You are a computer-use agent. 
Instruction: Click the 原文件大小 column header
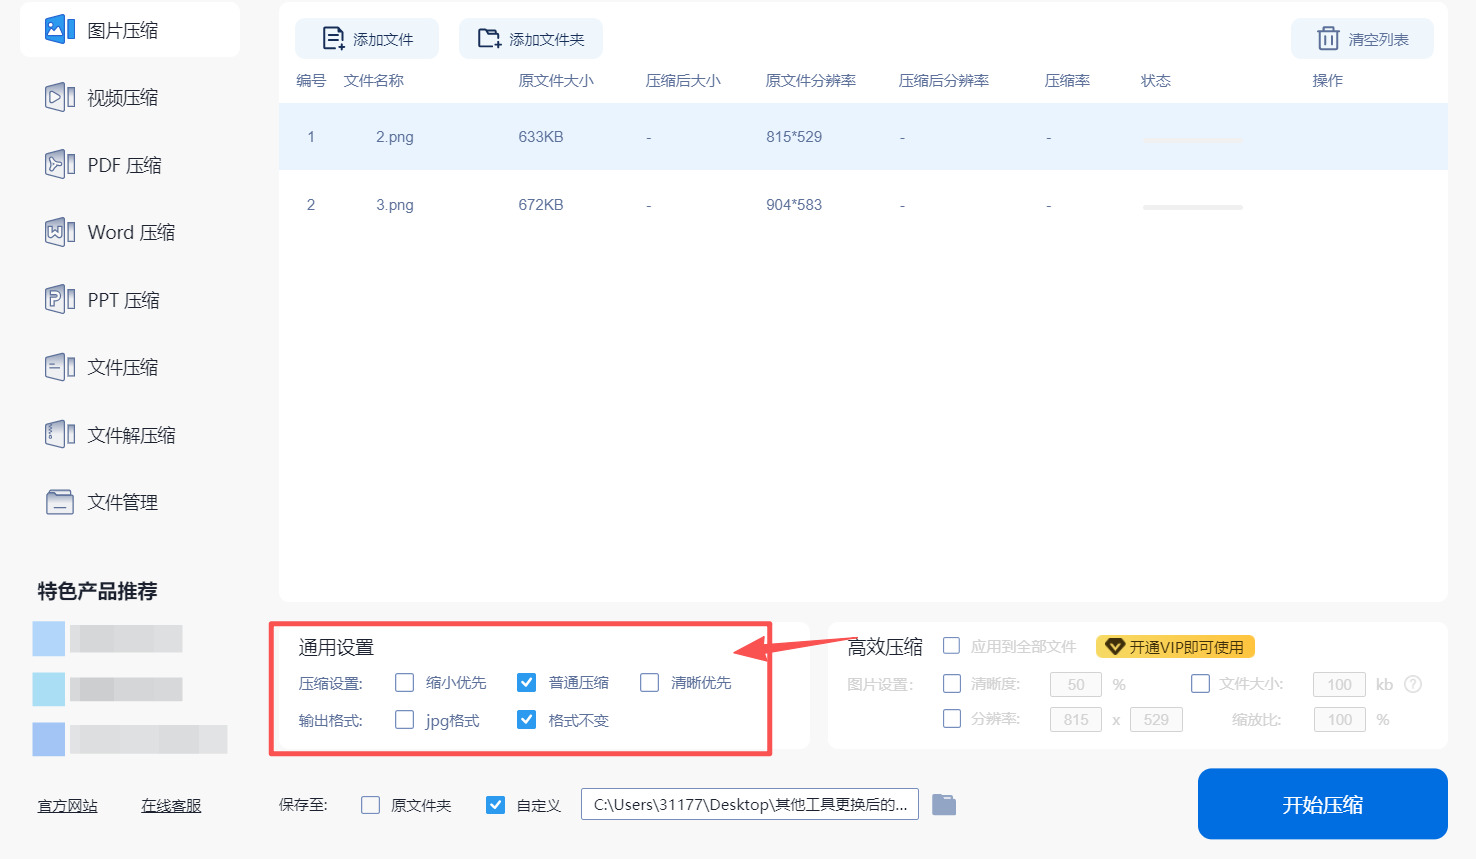click(x=556, y=81)
